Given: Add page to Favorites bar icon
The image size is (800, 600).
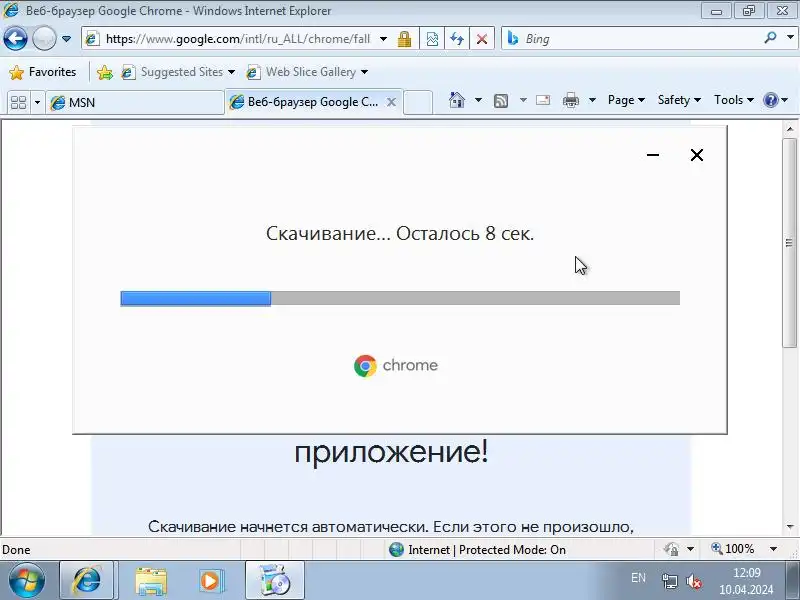Looking at the screenshot, I should coord(105,72).
